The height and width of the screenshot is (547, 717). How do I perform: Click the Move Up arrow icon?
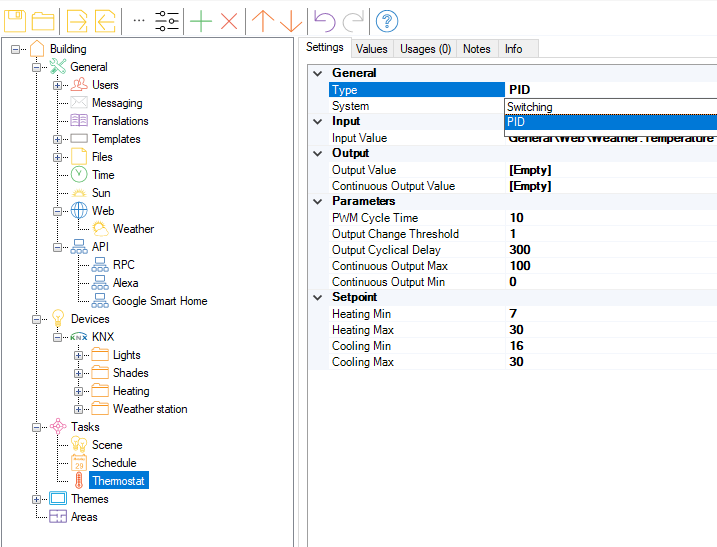[x=263, y=21]
